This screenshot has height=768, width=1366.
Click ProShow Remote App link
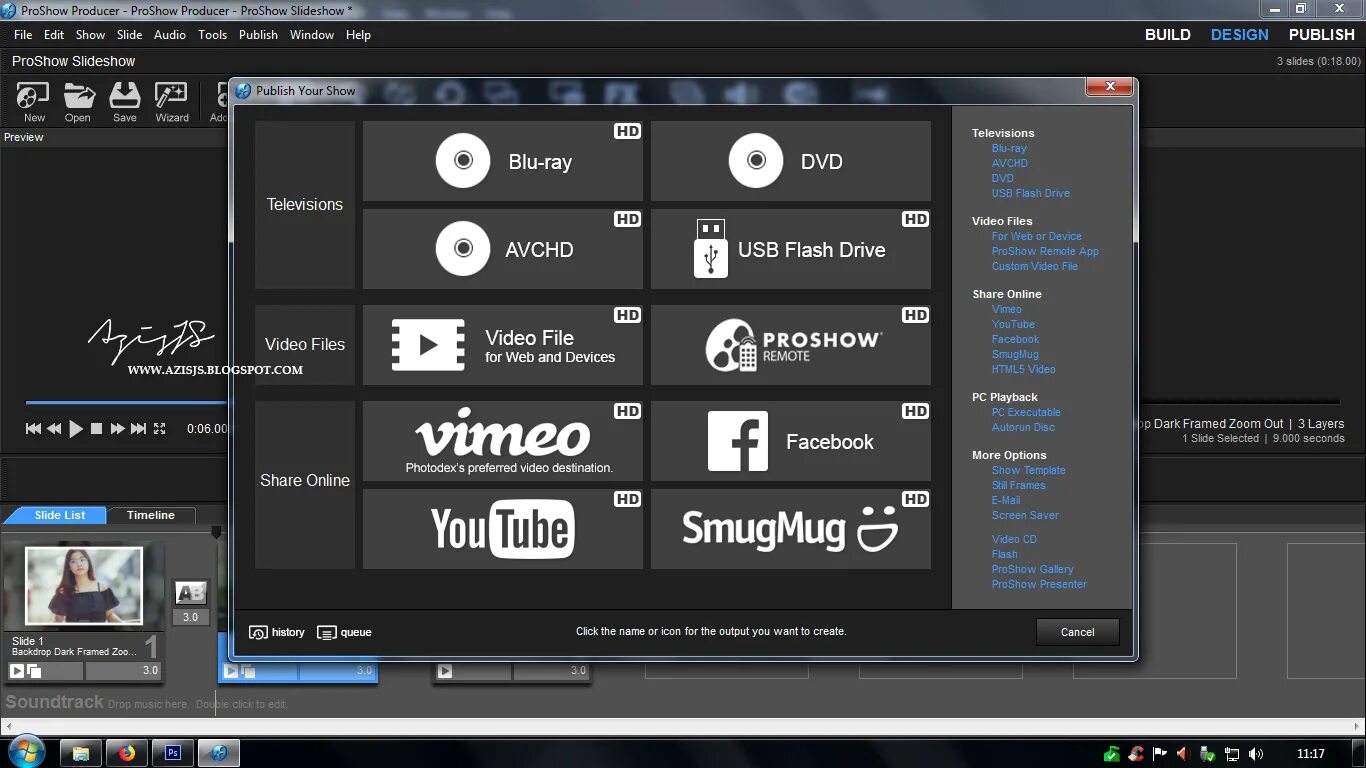tap(1045, 251)
